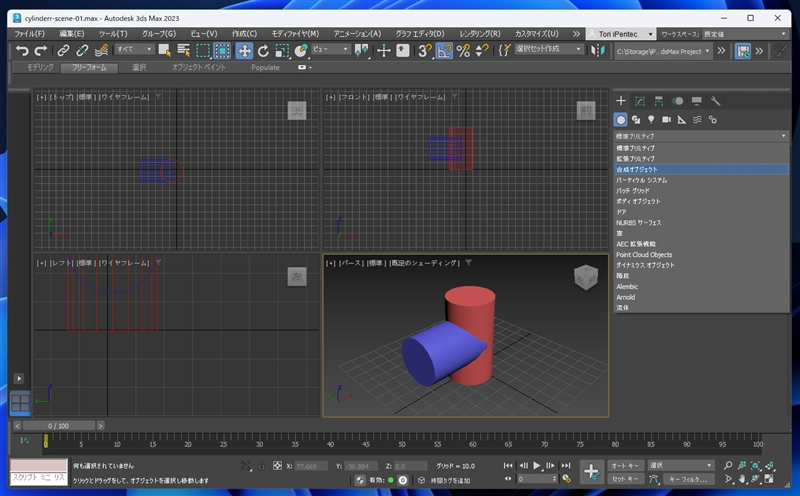Select the Lights creation category icon
The width and height of the screenshot is (800, 496).
coord(651,119)
